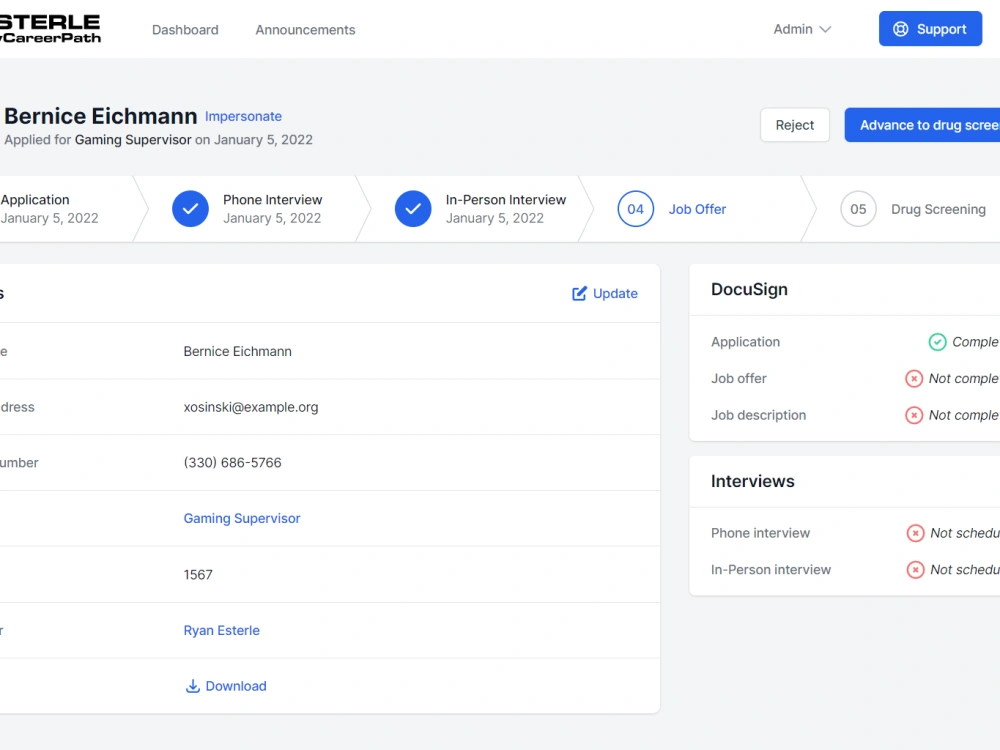Click the DocuSign Application row label
This screenshot has width=1000, height=750.
pos(746,342)
